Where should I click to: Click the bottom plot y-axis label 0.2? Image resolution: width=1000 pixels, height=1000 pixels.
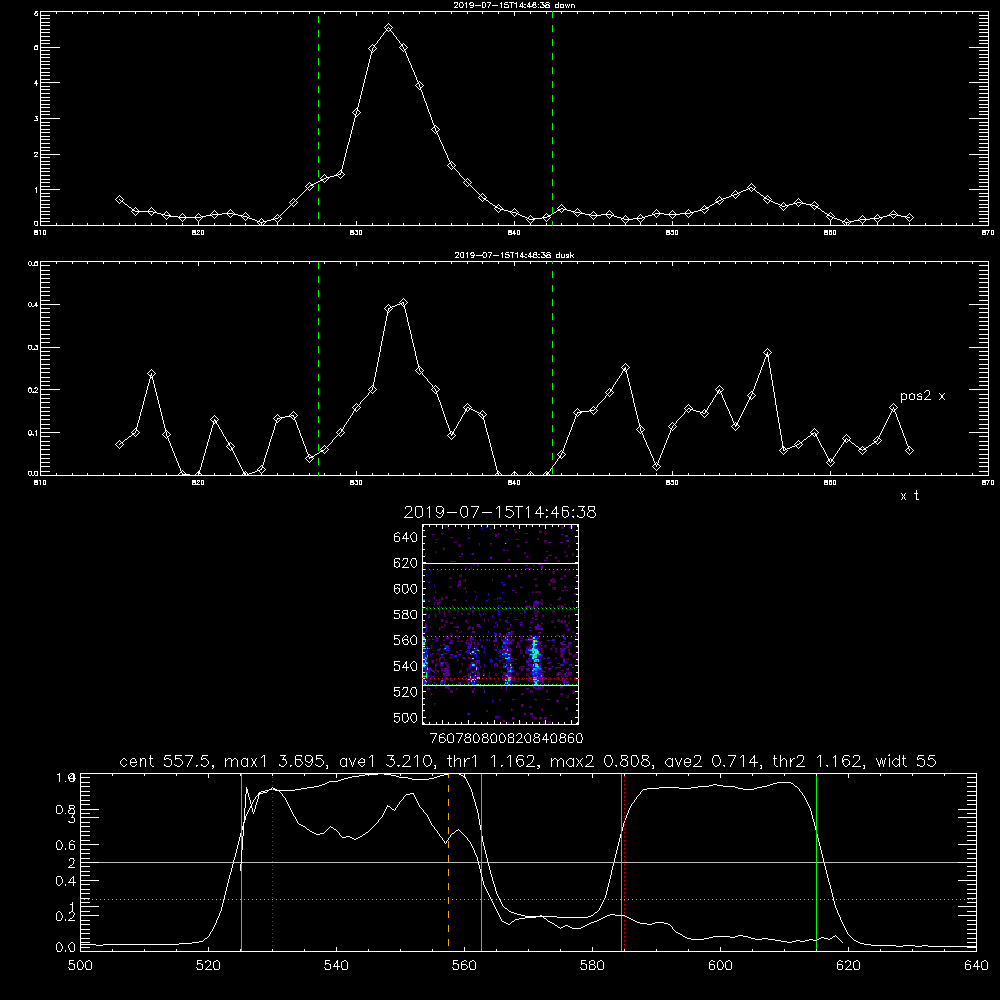(66, 916)
